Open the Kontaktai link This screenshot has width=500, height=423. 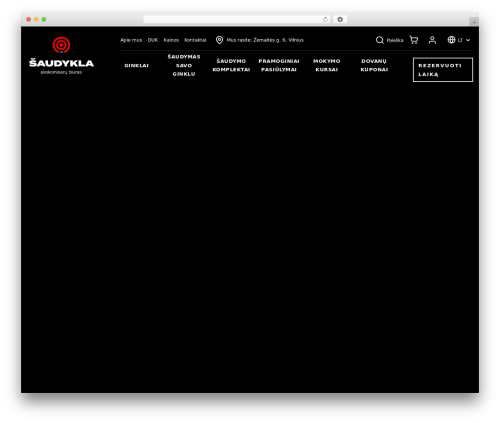[x=195, y=40]
